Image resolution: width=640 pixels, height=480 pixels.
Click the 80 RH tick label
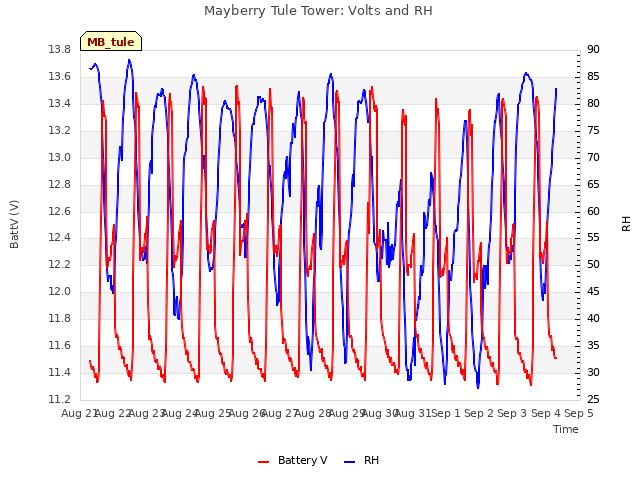(593, 104)
